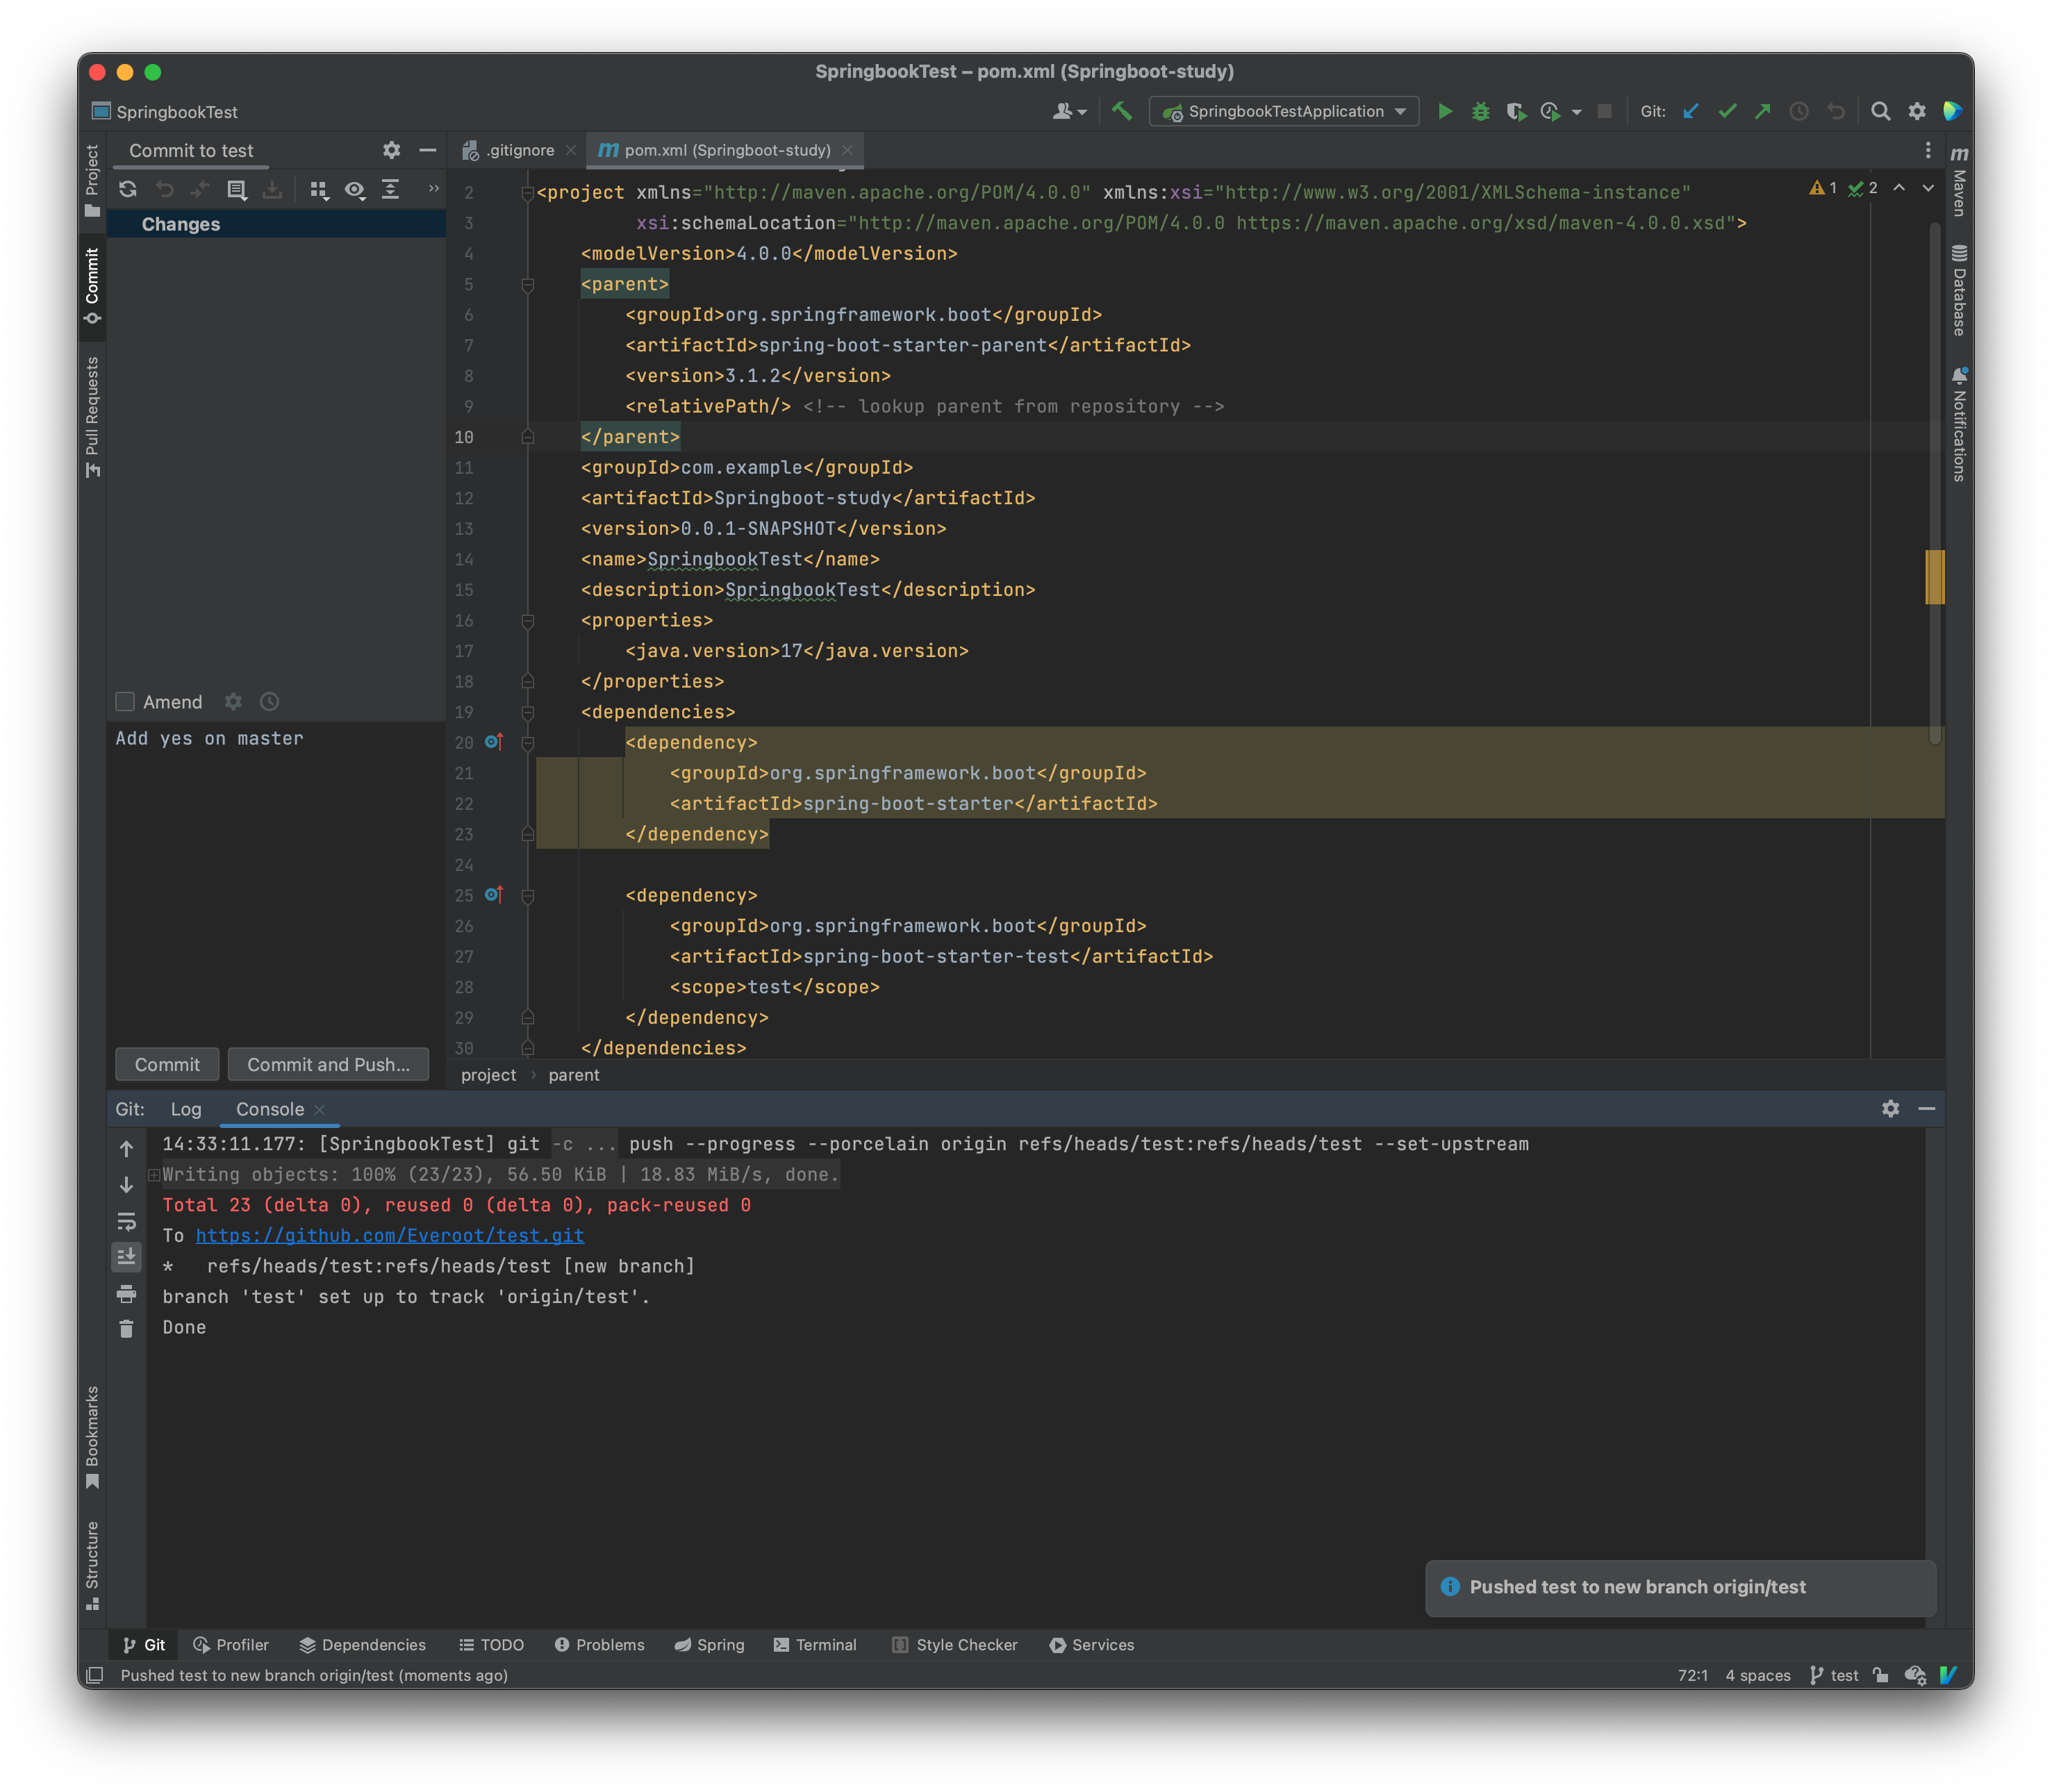The width and height of the screenshot is (2052, 1792).
Task: Push commits using Git green arrow icon
Action: (x=1763, y=111)
